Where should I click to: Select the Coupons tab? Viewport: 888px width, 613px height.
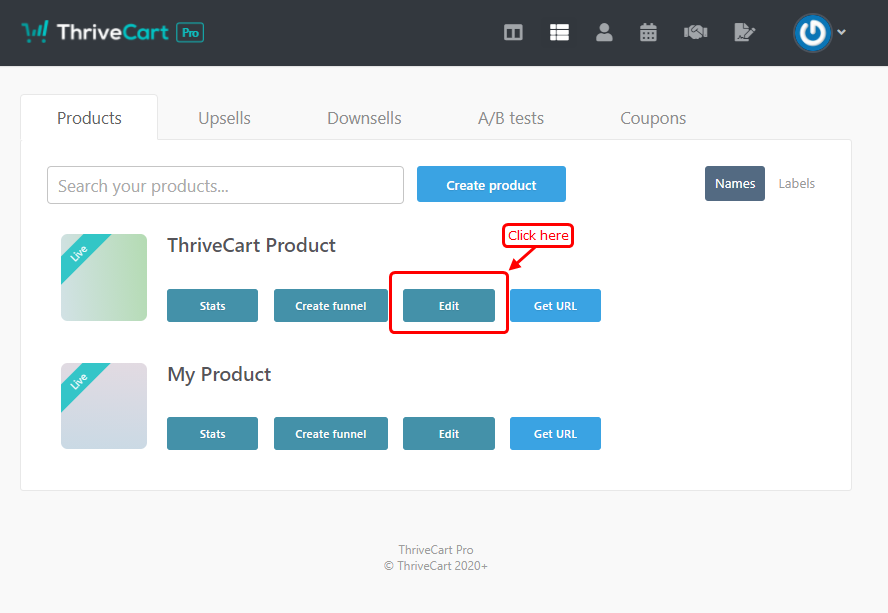[x=653, y=118]
